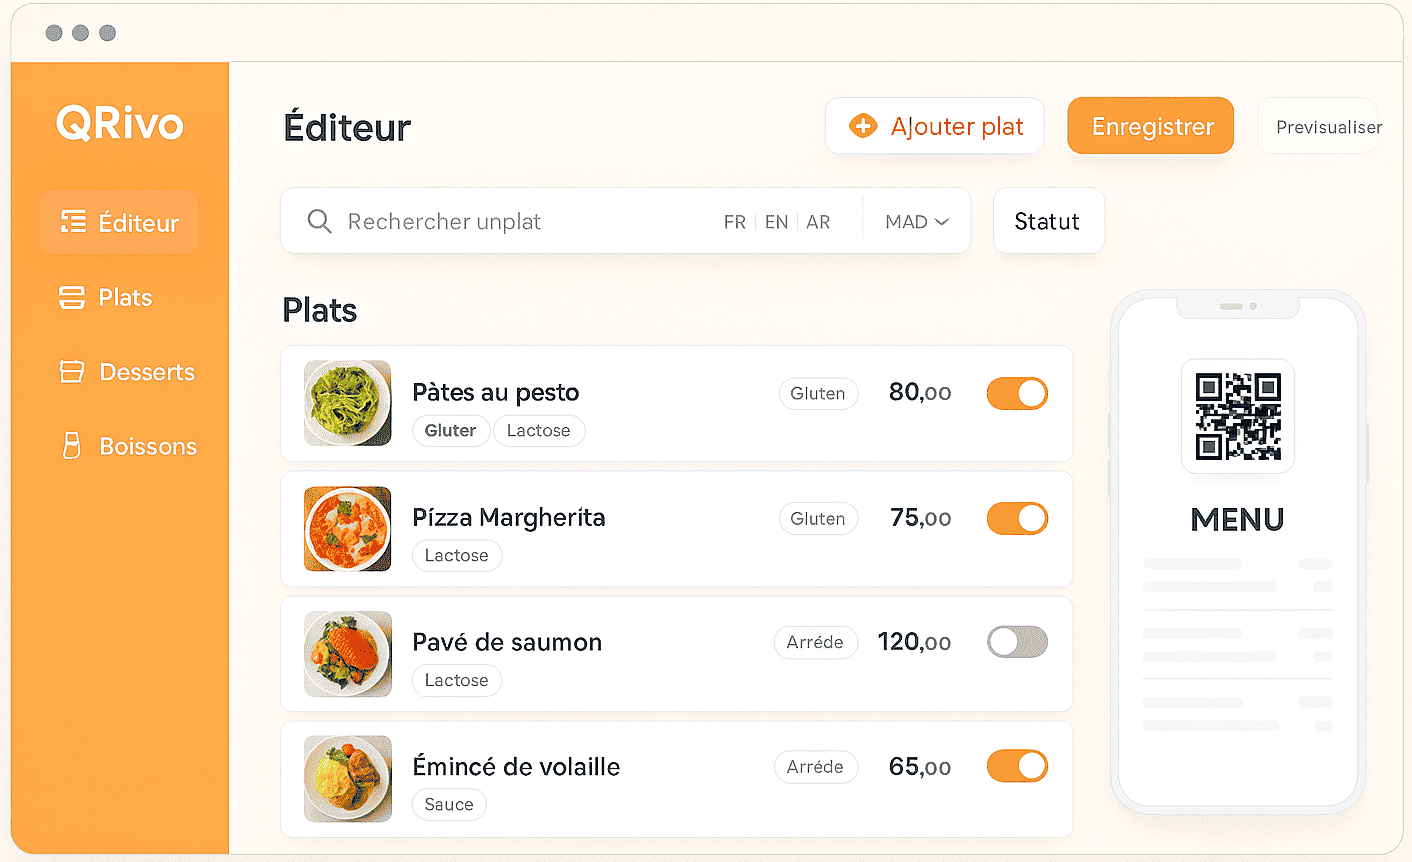Click the magnifier search icon
This screenshot has height=862, width=1412.
[319, 221]
